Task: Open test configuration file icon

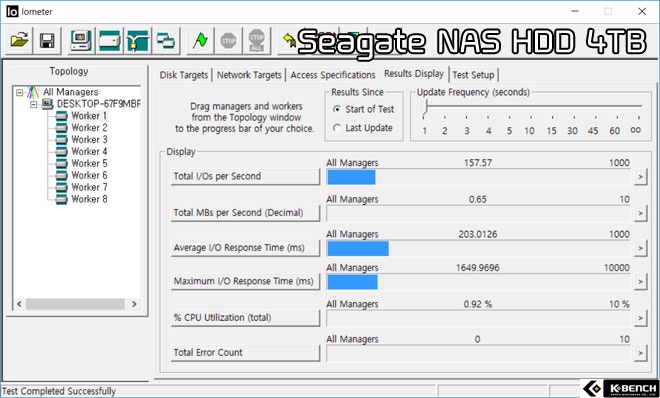Action: click(19, 41)
